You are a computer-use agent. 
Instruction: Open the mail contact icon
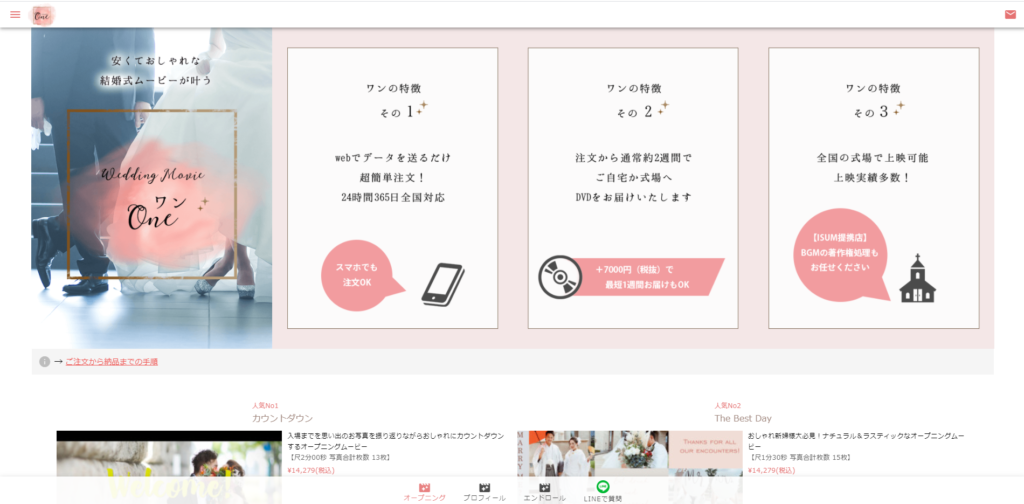tap(1010, 14)
